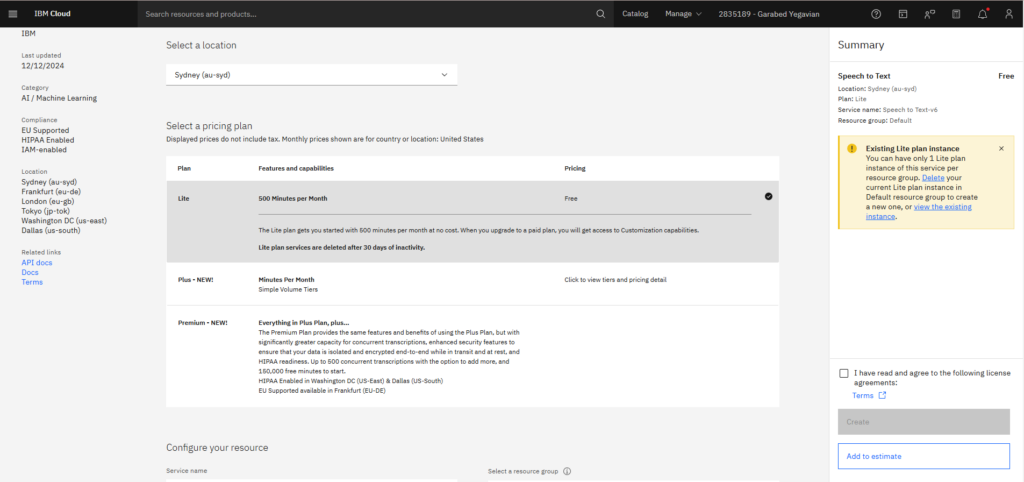Click the search magnifier icon
The width and height of the screenshot is (1024, 482).
601,14
